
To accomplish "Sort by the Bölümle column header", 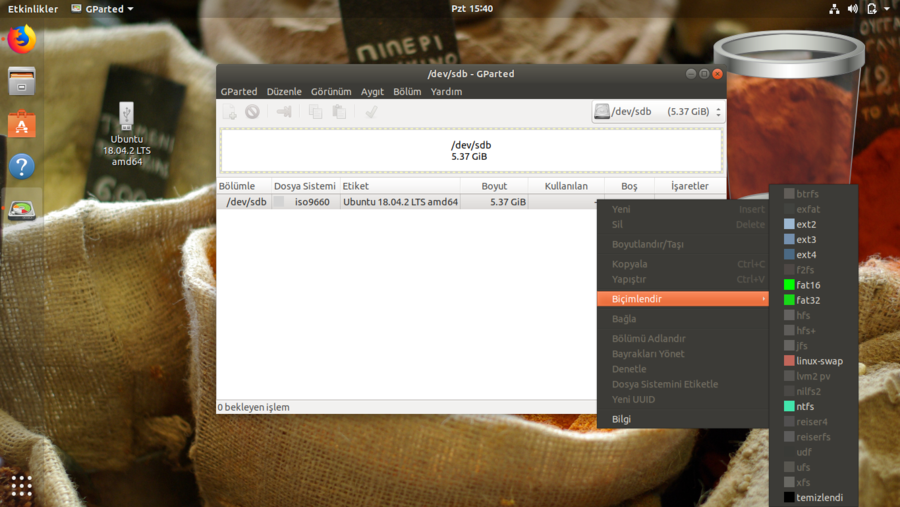I will [244, 186].
